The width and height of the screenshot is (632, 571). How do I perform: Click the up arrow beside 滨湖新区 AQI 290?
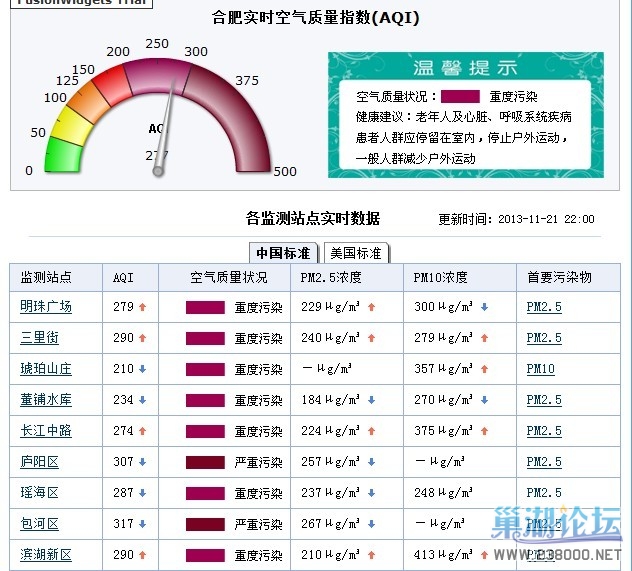coord(142,555)
